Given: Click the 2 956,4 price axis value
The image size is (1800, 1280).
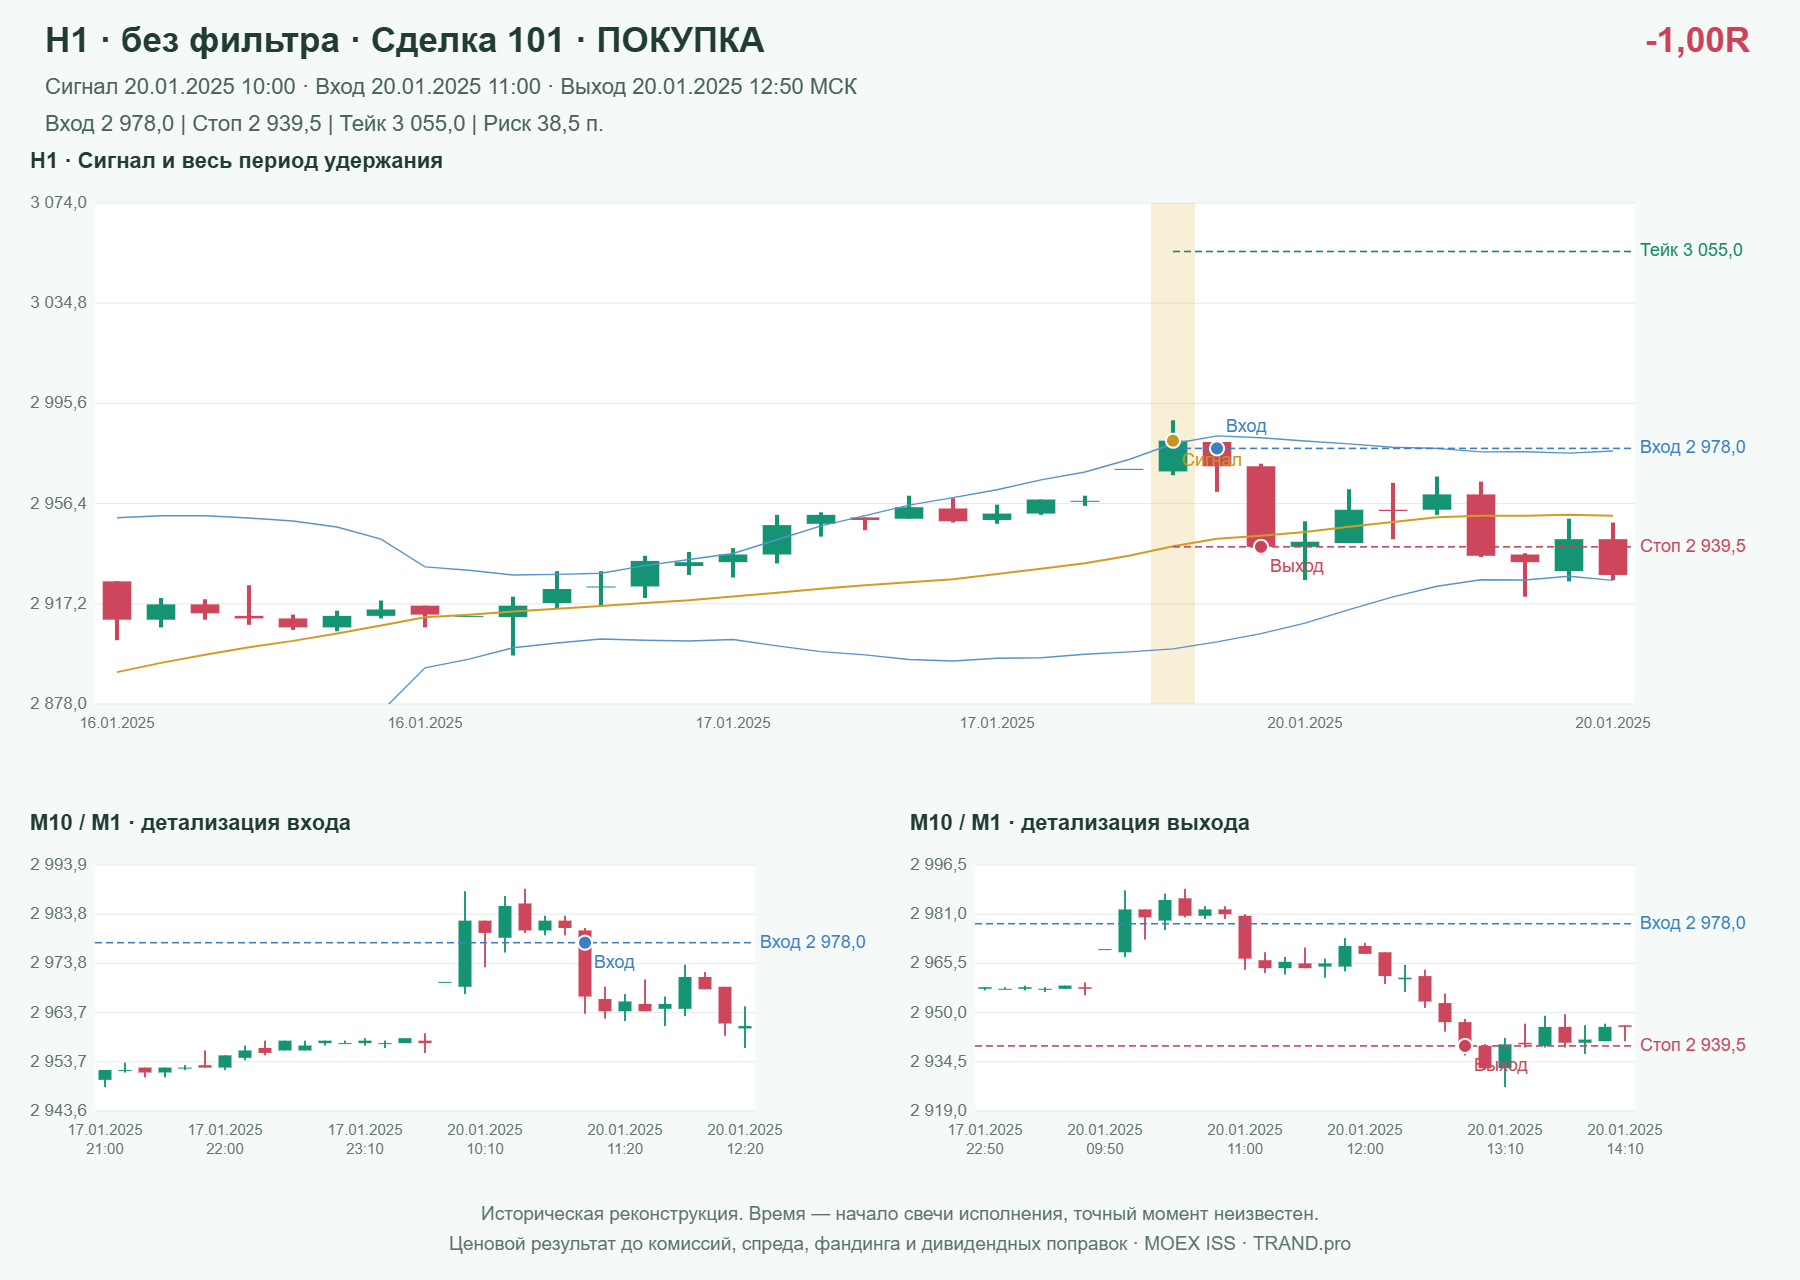Looking at the screenshot, I should (59, 504).
